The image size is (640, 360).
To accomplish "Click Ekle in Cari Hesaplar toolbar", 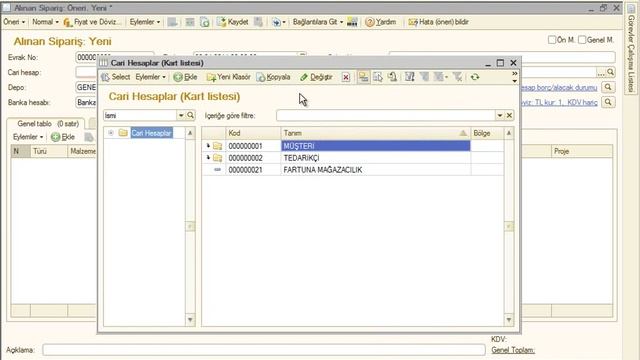I will click(185, 77).
